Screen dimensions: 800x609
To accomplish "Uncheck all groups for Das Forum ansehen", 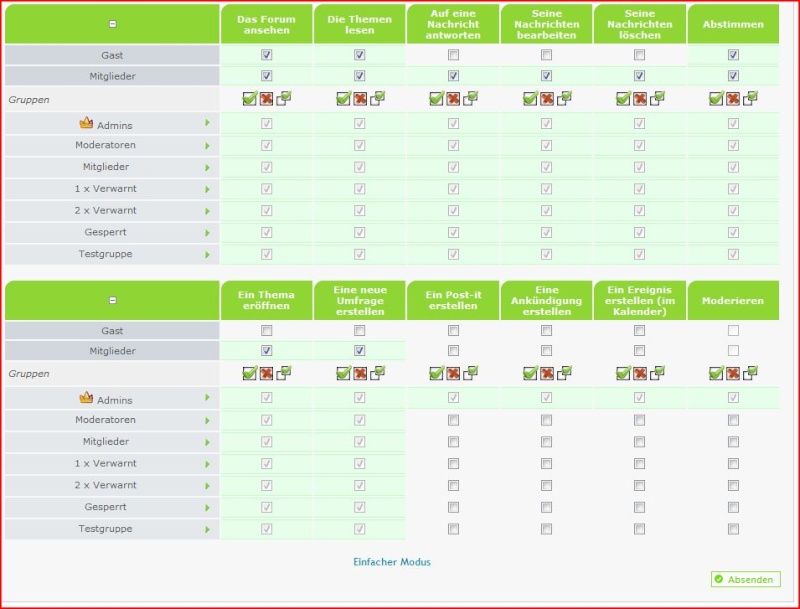I will (266, 98).
